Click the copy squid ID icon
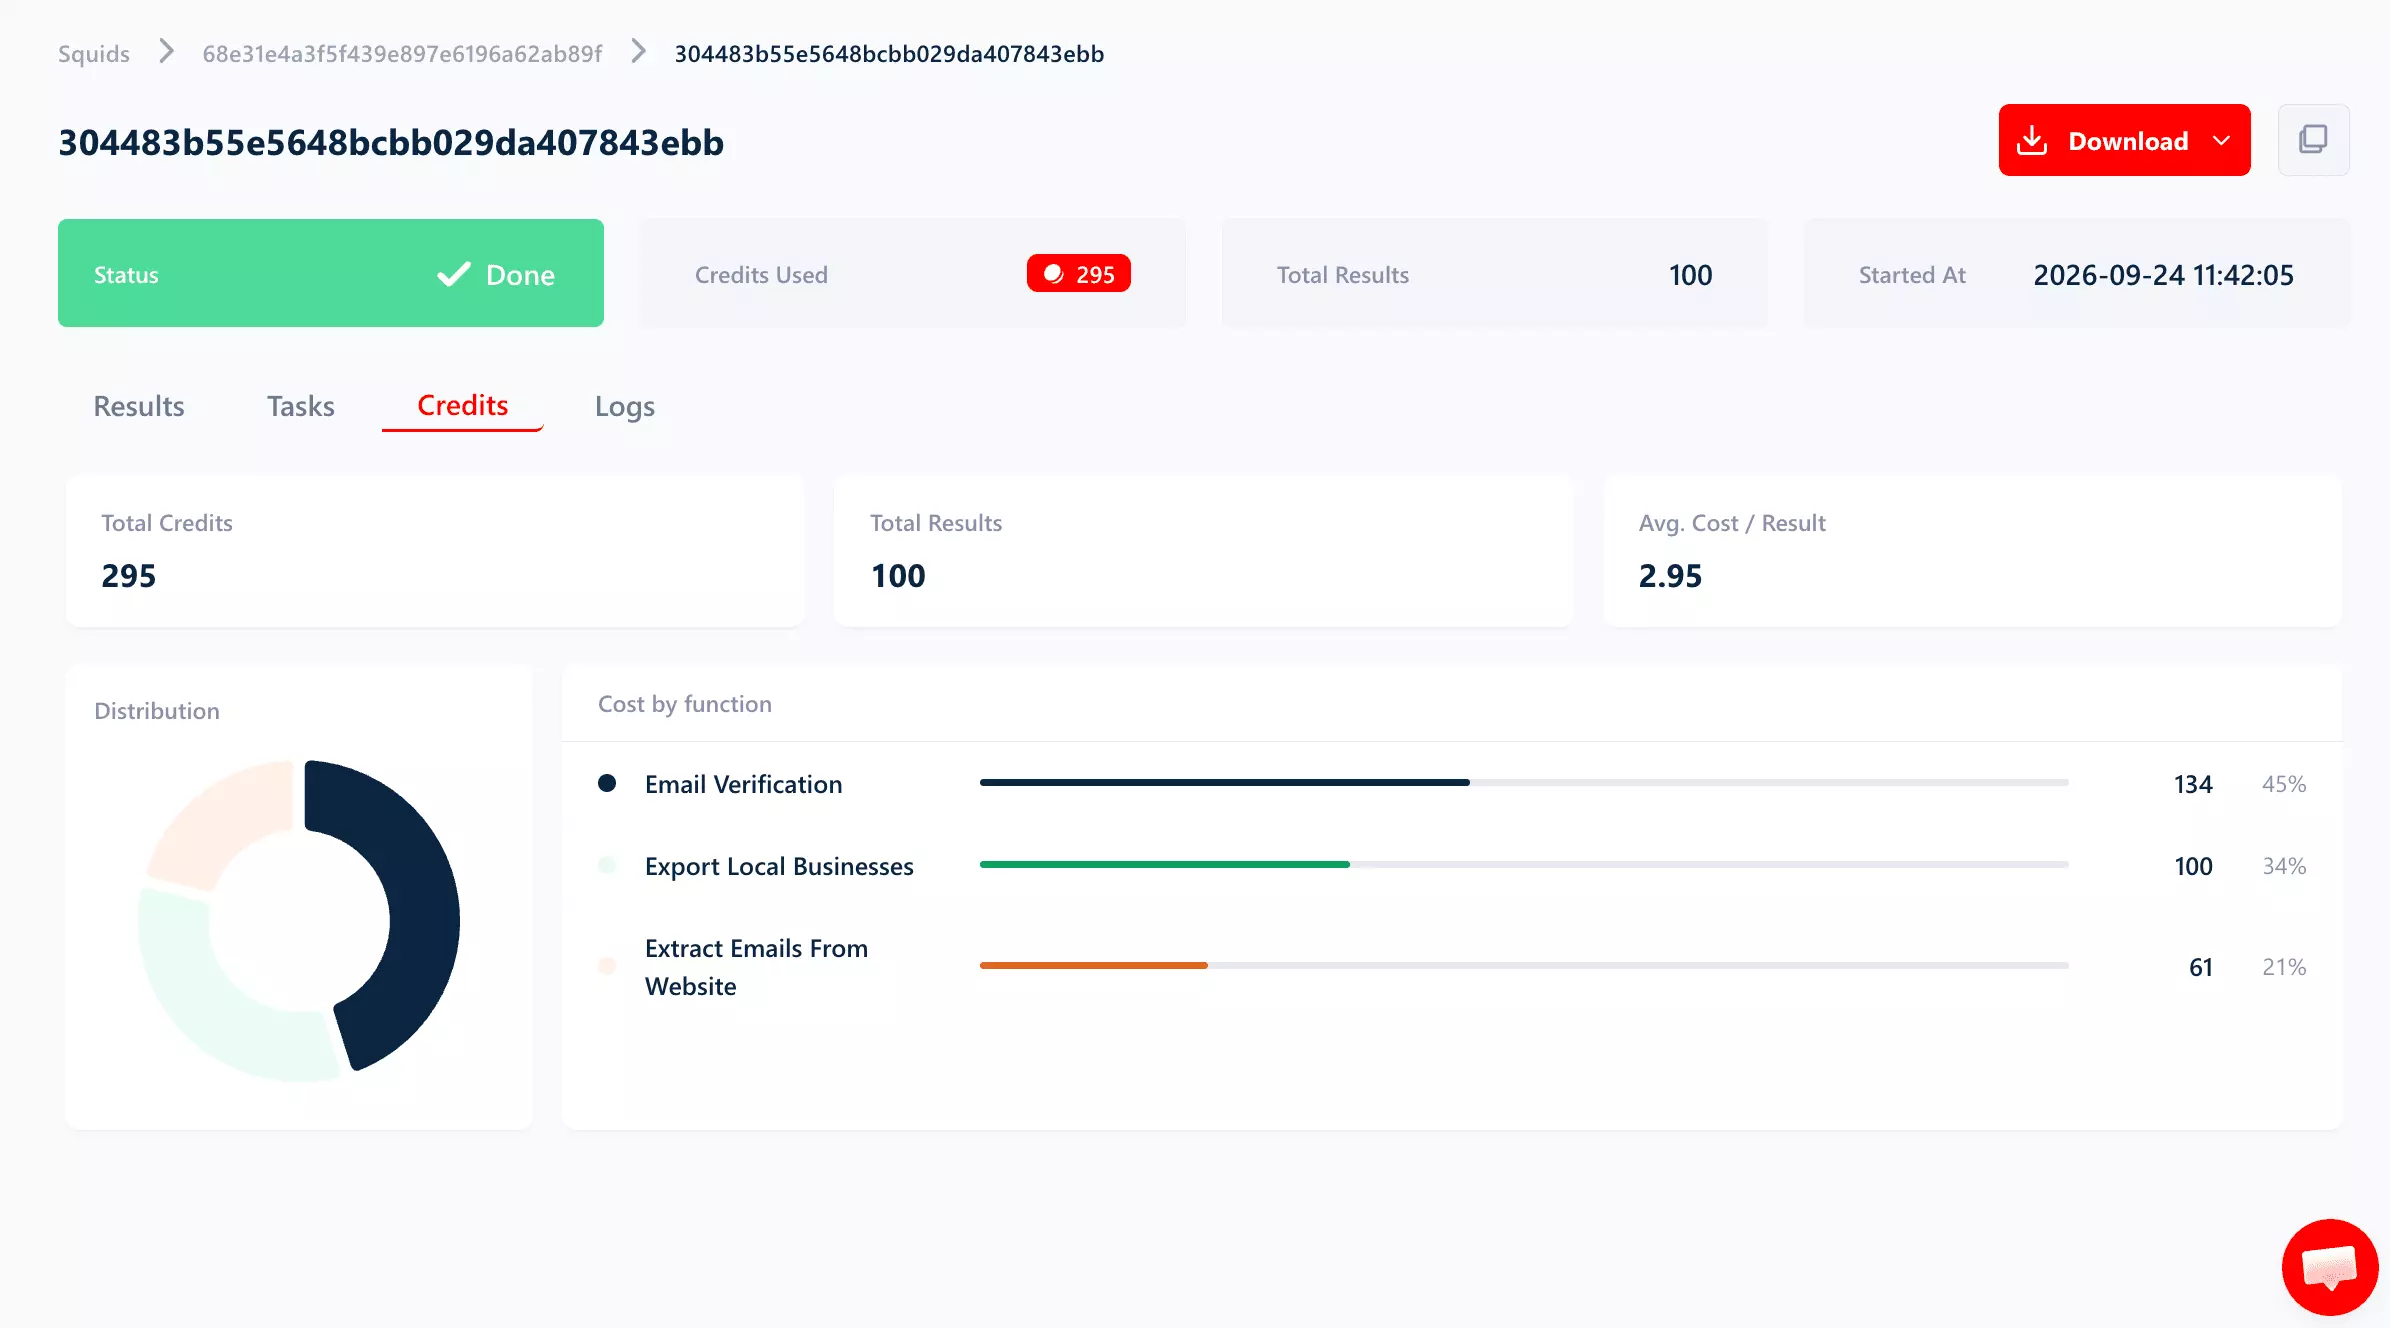Viewport: 2390px width, 1328px height. 2313,140
